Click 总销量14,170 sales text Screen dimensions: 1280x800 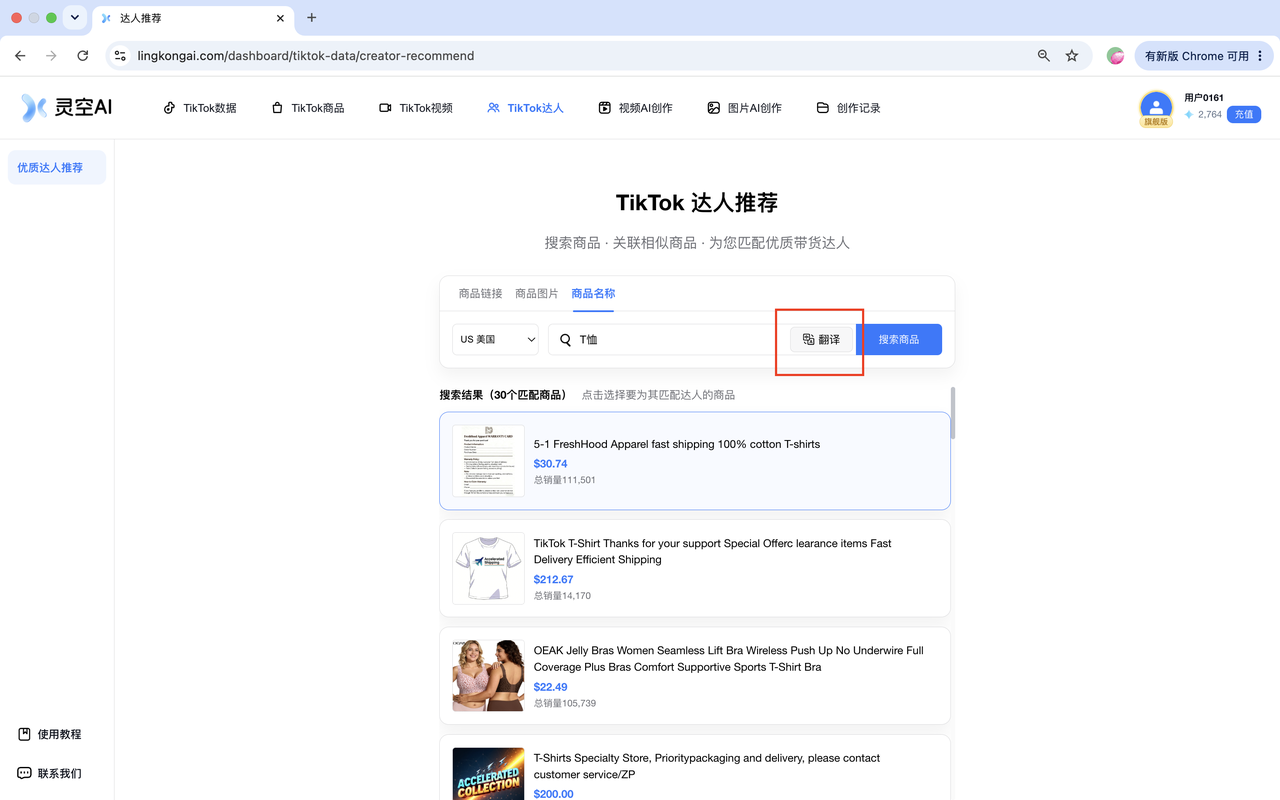(562, 596)
